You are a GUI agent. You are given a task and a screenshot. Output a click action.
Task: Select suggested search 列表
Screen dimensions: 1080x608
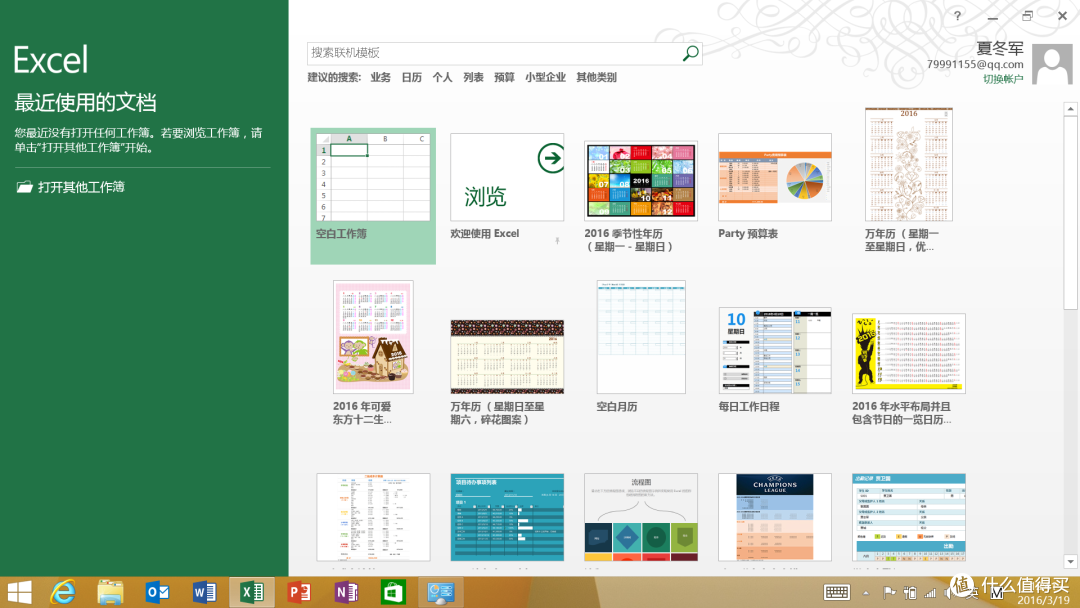473,77
